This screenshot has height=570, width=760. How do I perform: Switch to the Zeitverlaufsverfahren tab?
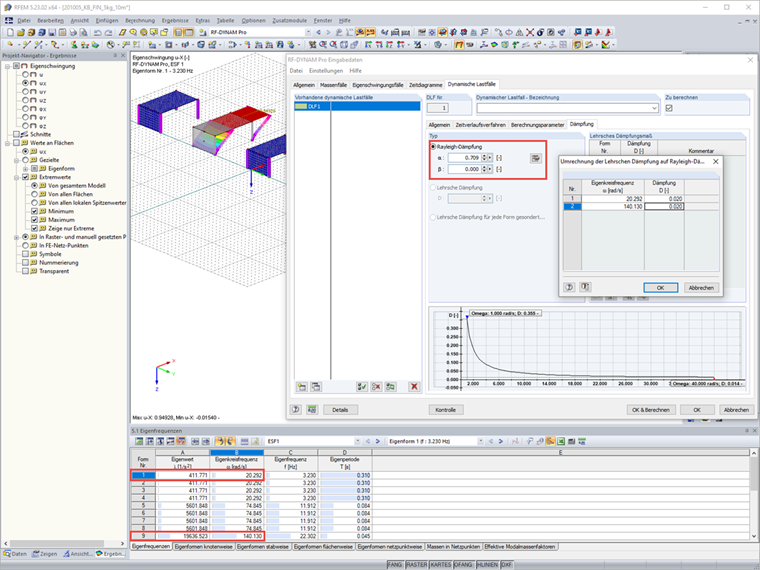pyautogui.click(x=480, y=125)
